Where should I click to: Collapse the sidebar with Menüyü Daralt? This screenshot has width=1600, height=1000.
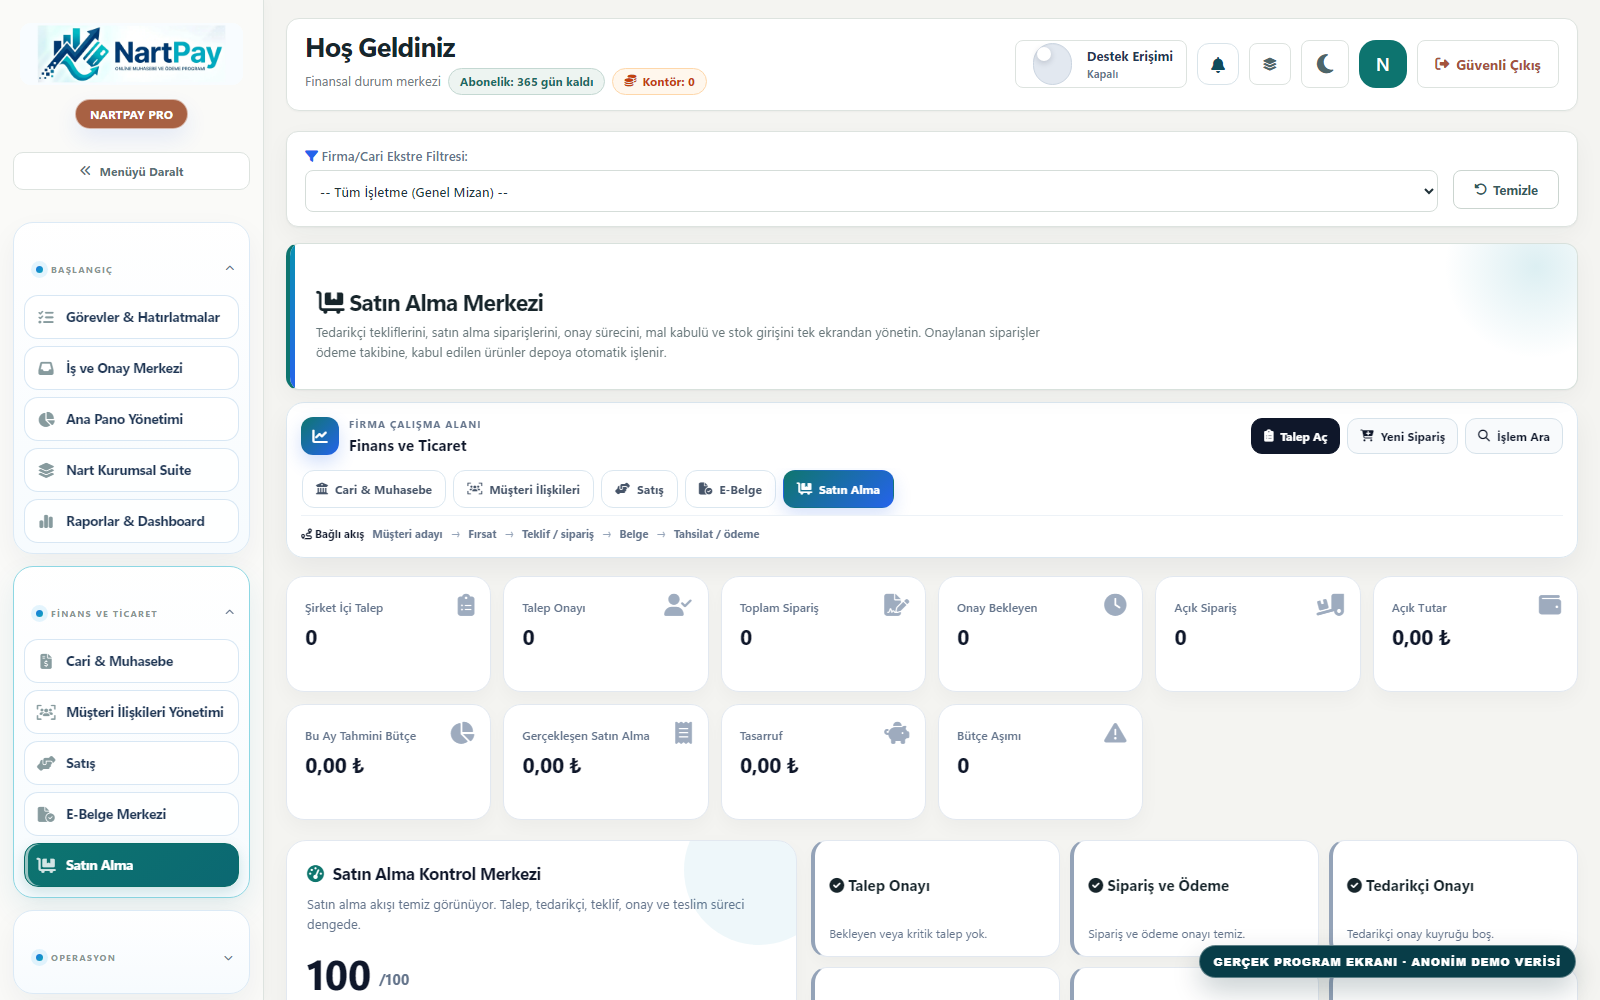[x=131, y=171]
